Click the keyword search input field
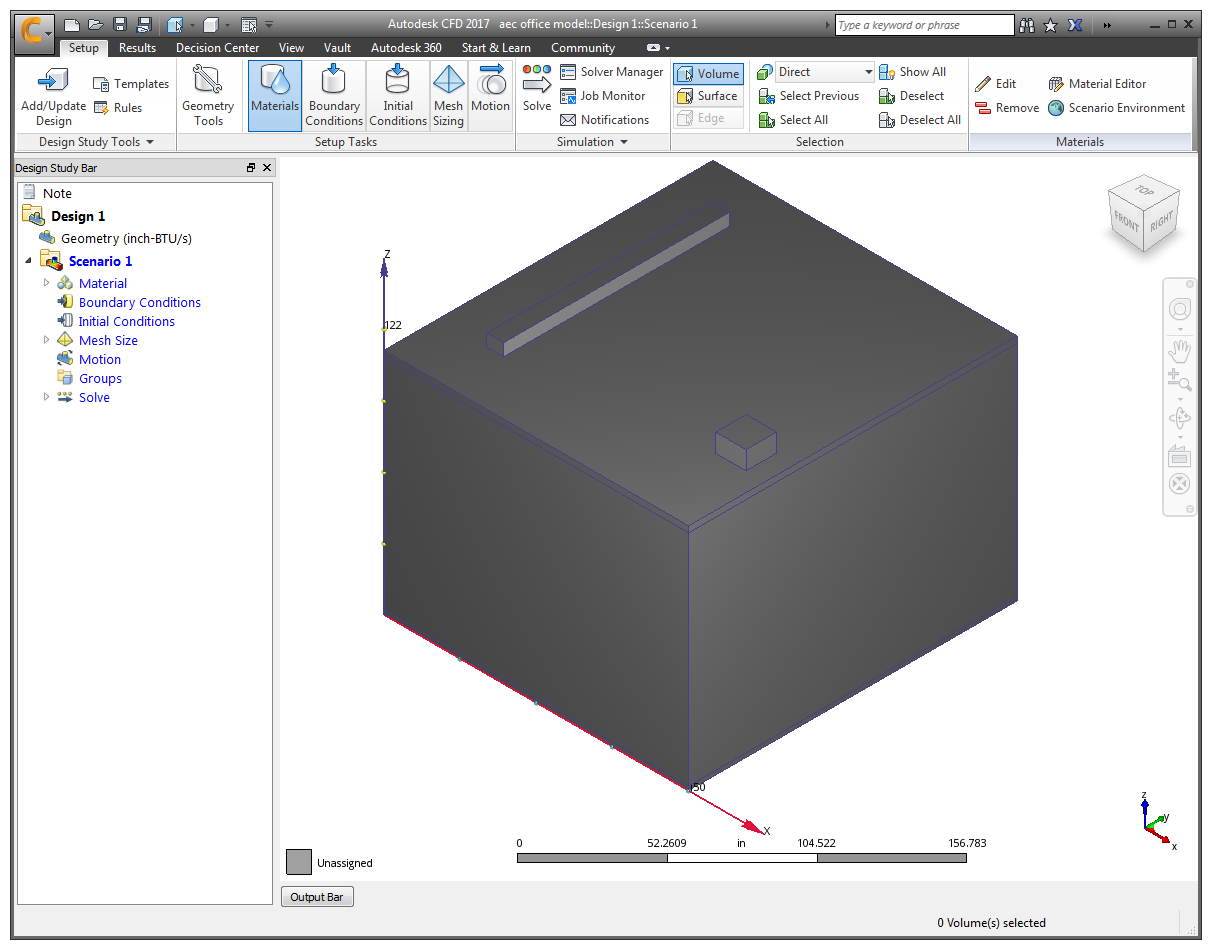This screenshot has height=950, width=1212. click(925, 25)
